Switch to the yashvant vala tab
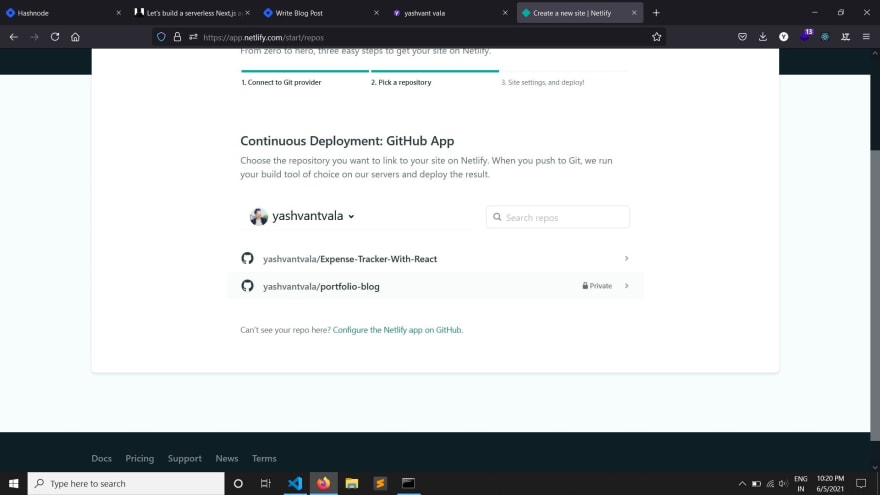The width and height of the screenshot is (880, 495). 449,12
